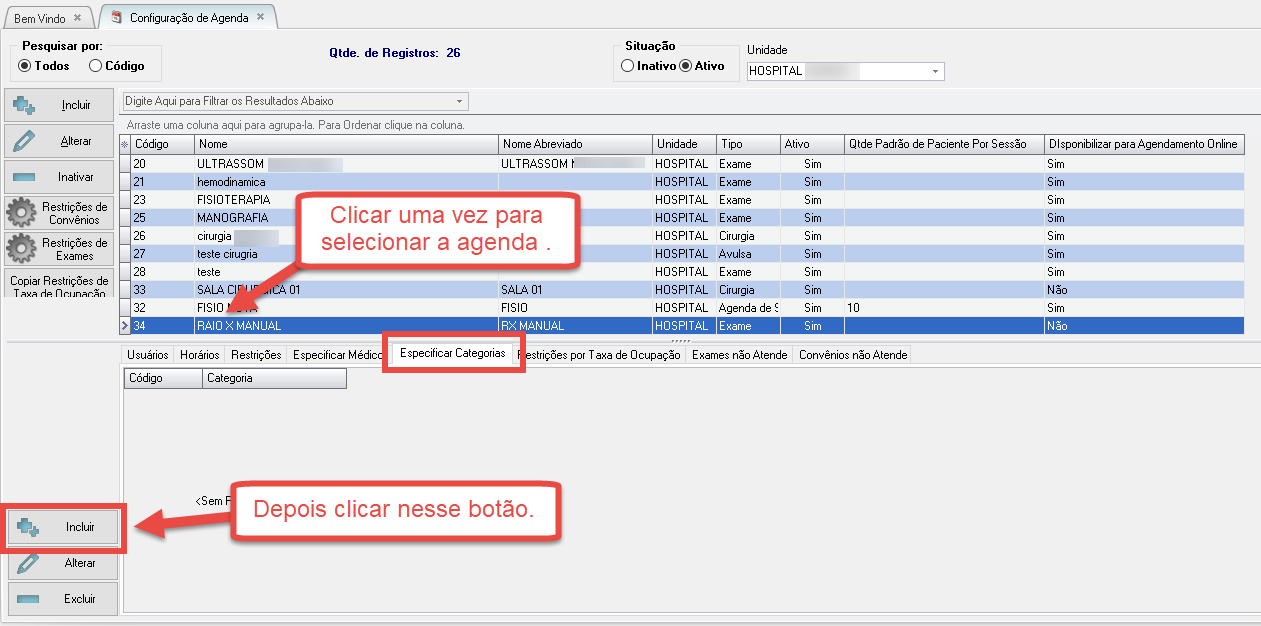Open the results filter dropdown arrow
Screen dimensions: 1261x626
pyautogui.click(x=459, y=101)
